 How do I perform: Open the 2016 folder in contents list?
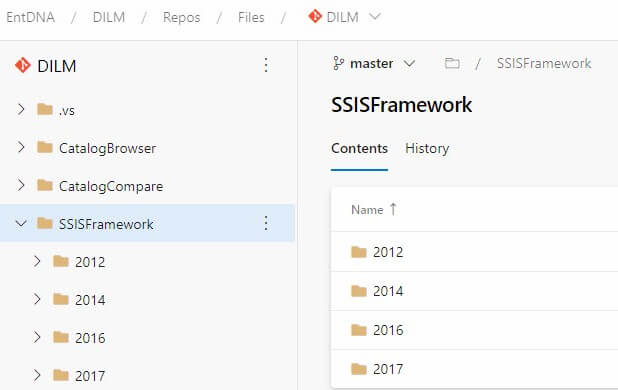(388, 330)
